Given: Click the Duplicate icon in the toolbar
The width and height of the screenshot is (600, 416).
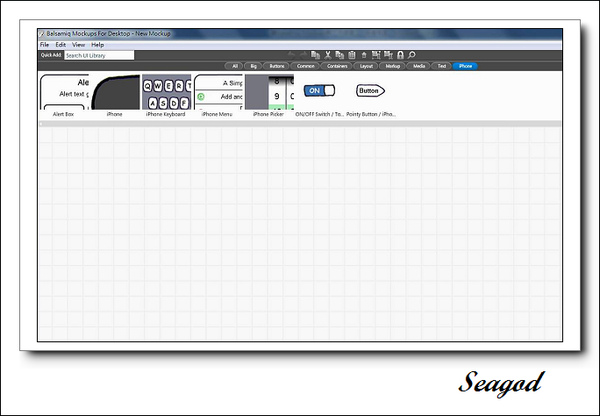Looking at the screenshot, I should 316,55.
